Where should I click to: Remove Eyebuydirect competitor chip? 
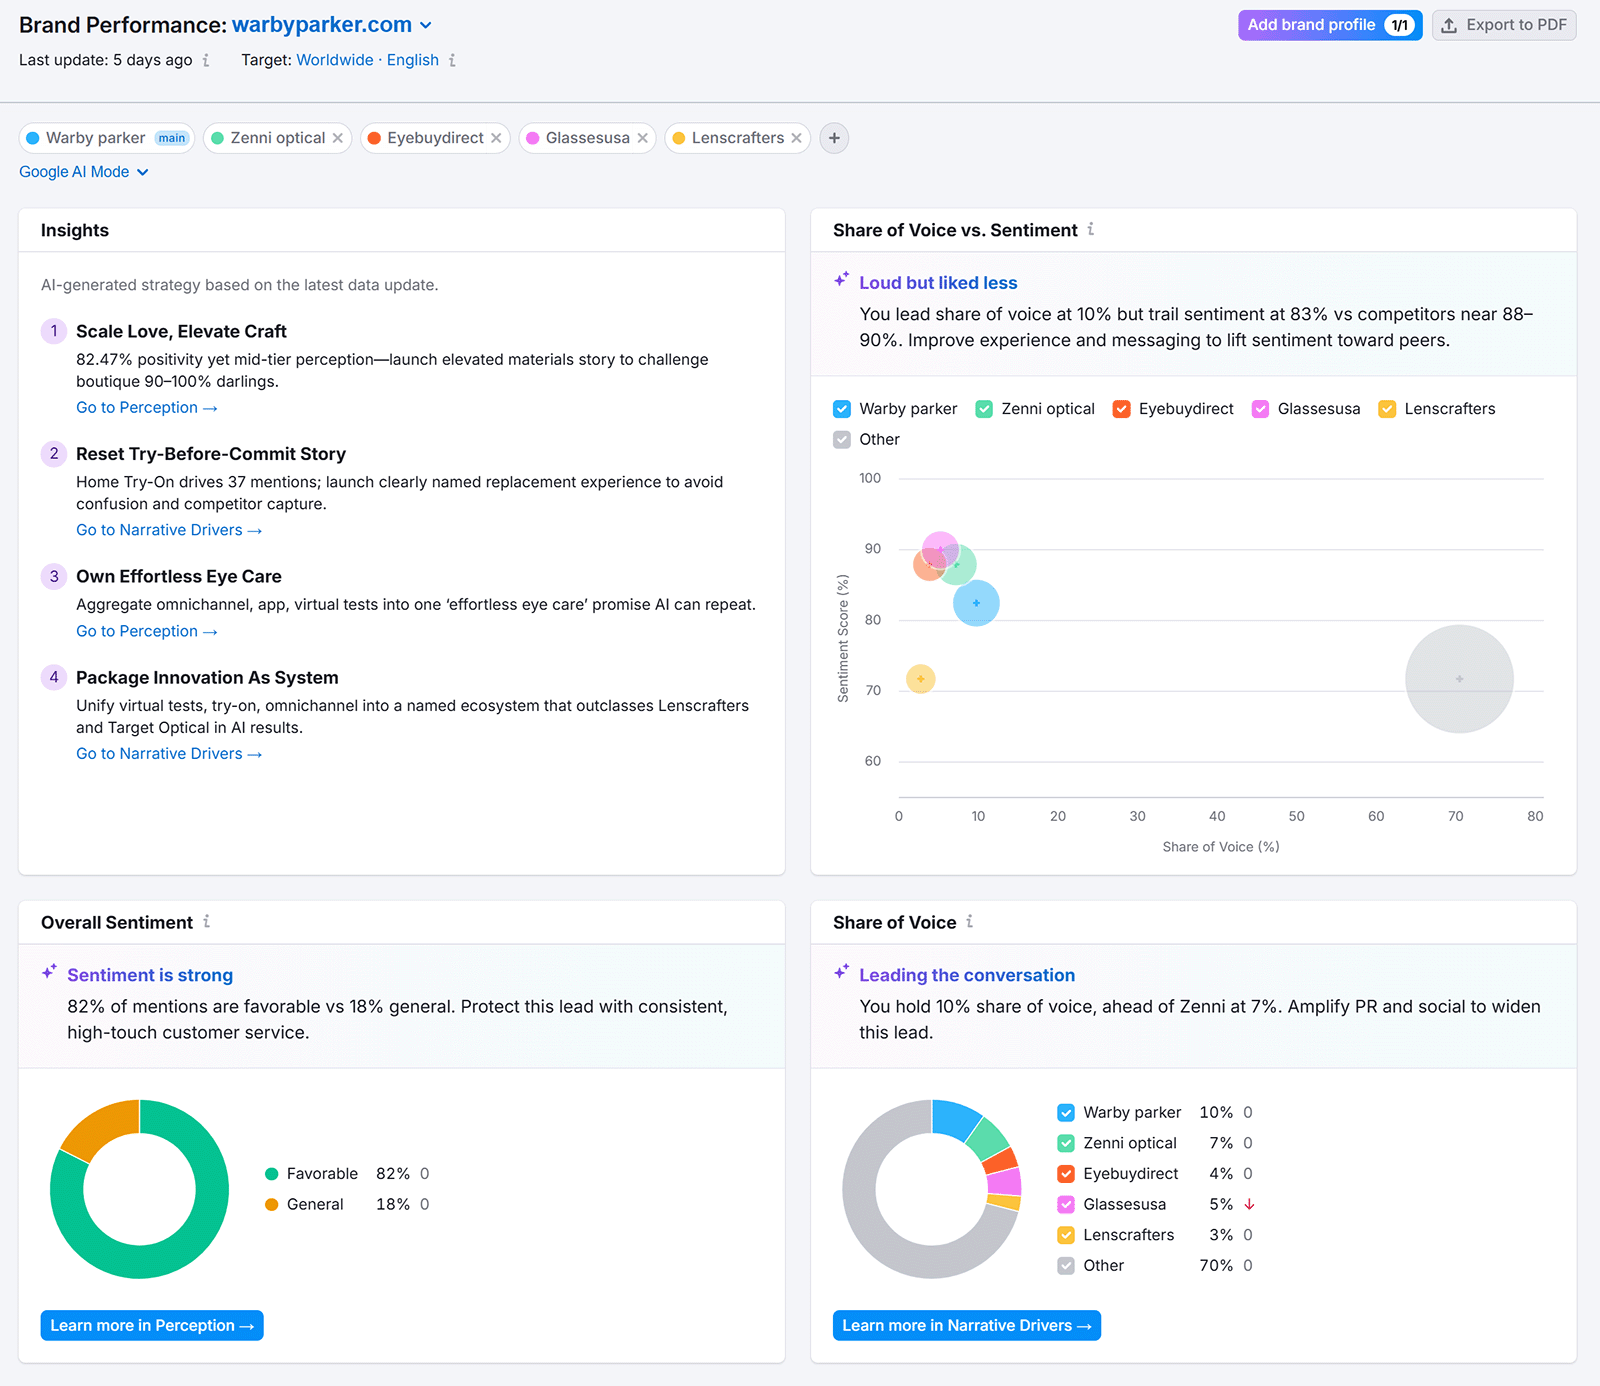point(496,138)
